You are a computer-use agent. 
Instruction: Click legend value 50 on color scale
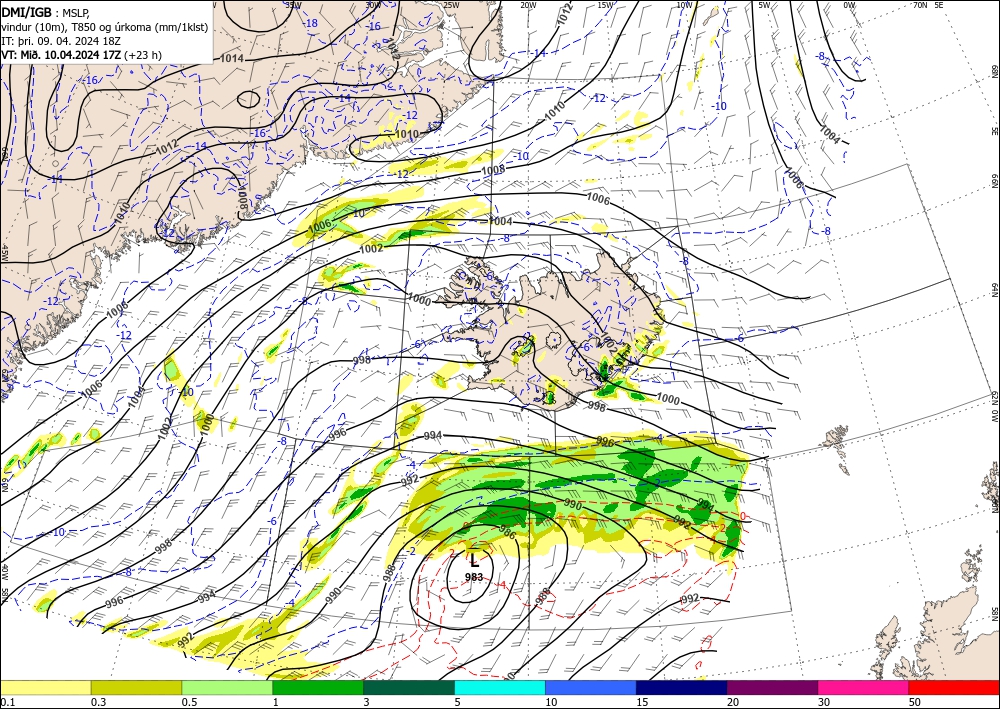tap(915, 702)
